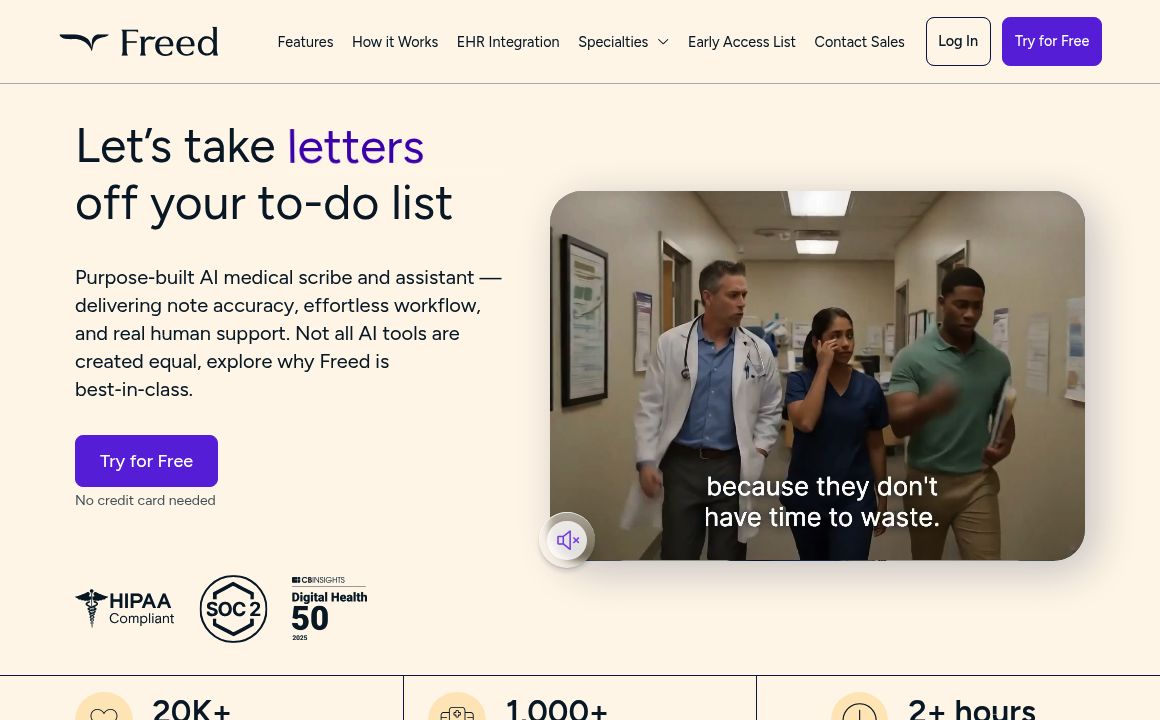Image resolution: width=1160 pixels, height=720 pixels.
Task: Click the HIPAA Compliant caduceus badge
Action: tap(124, 608)
